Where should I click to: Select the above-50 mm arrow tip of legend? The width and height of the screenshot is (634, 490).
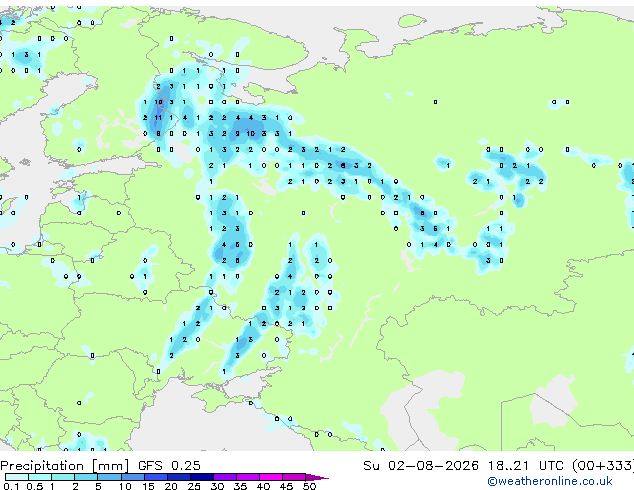click(317, 477)
